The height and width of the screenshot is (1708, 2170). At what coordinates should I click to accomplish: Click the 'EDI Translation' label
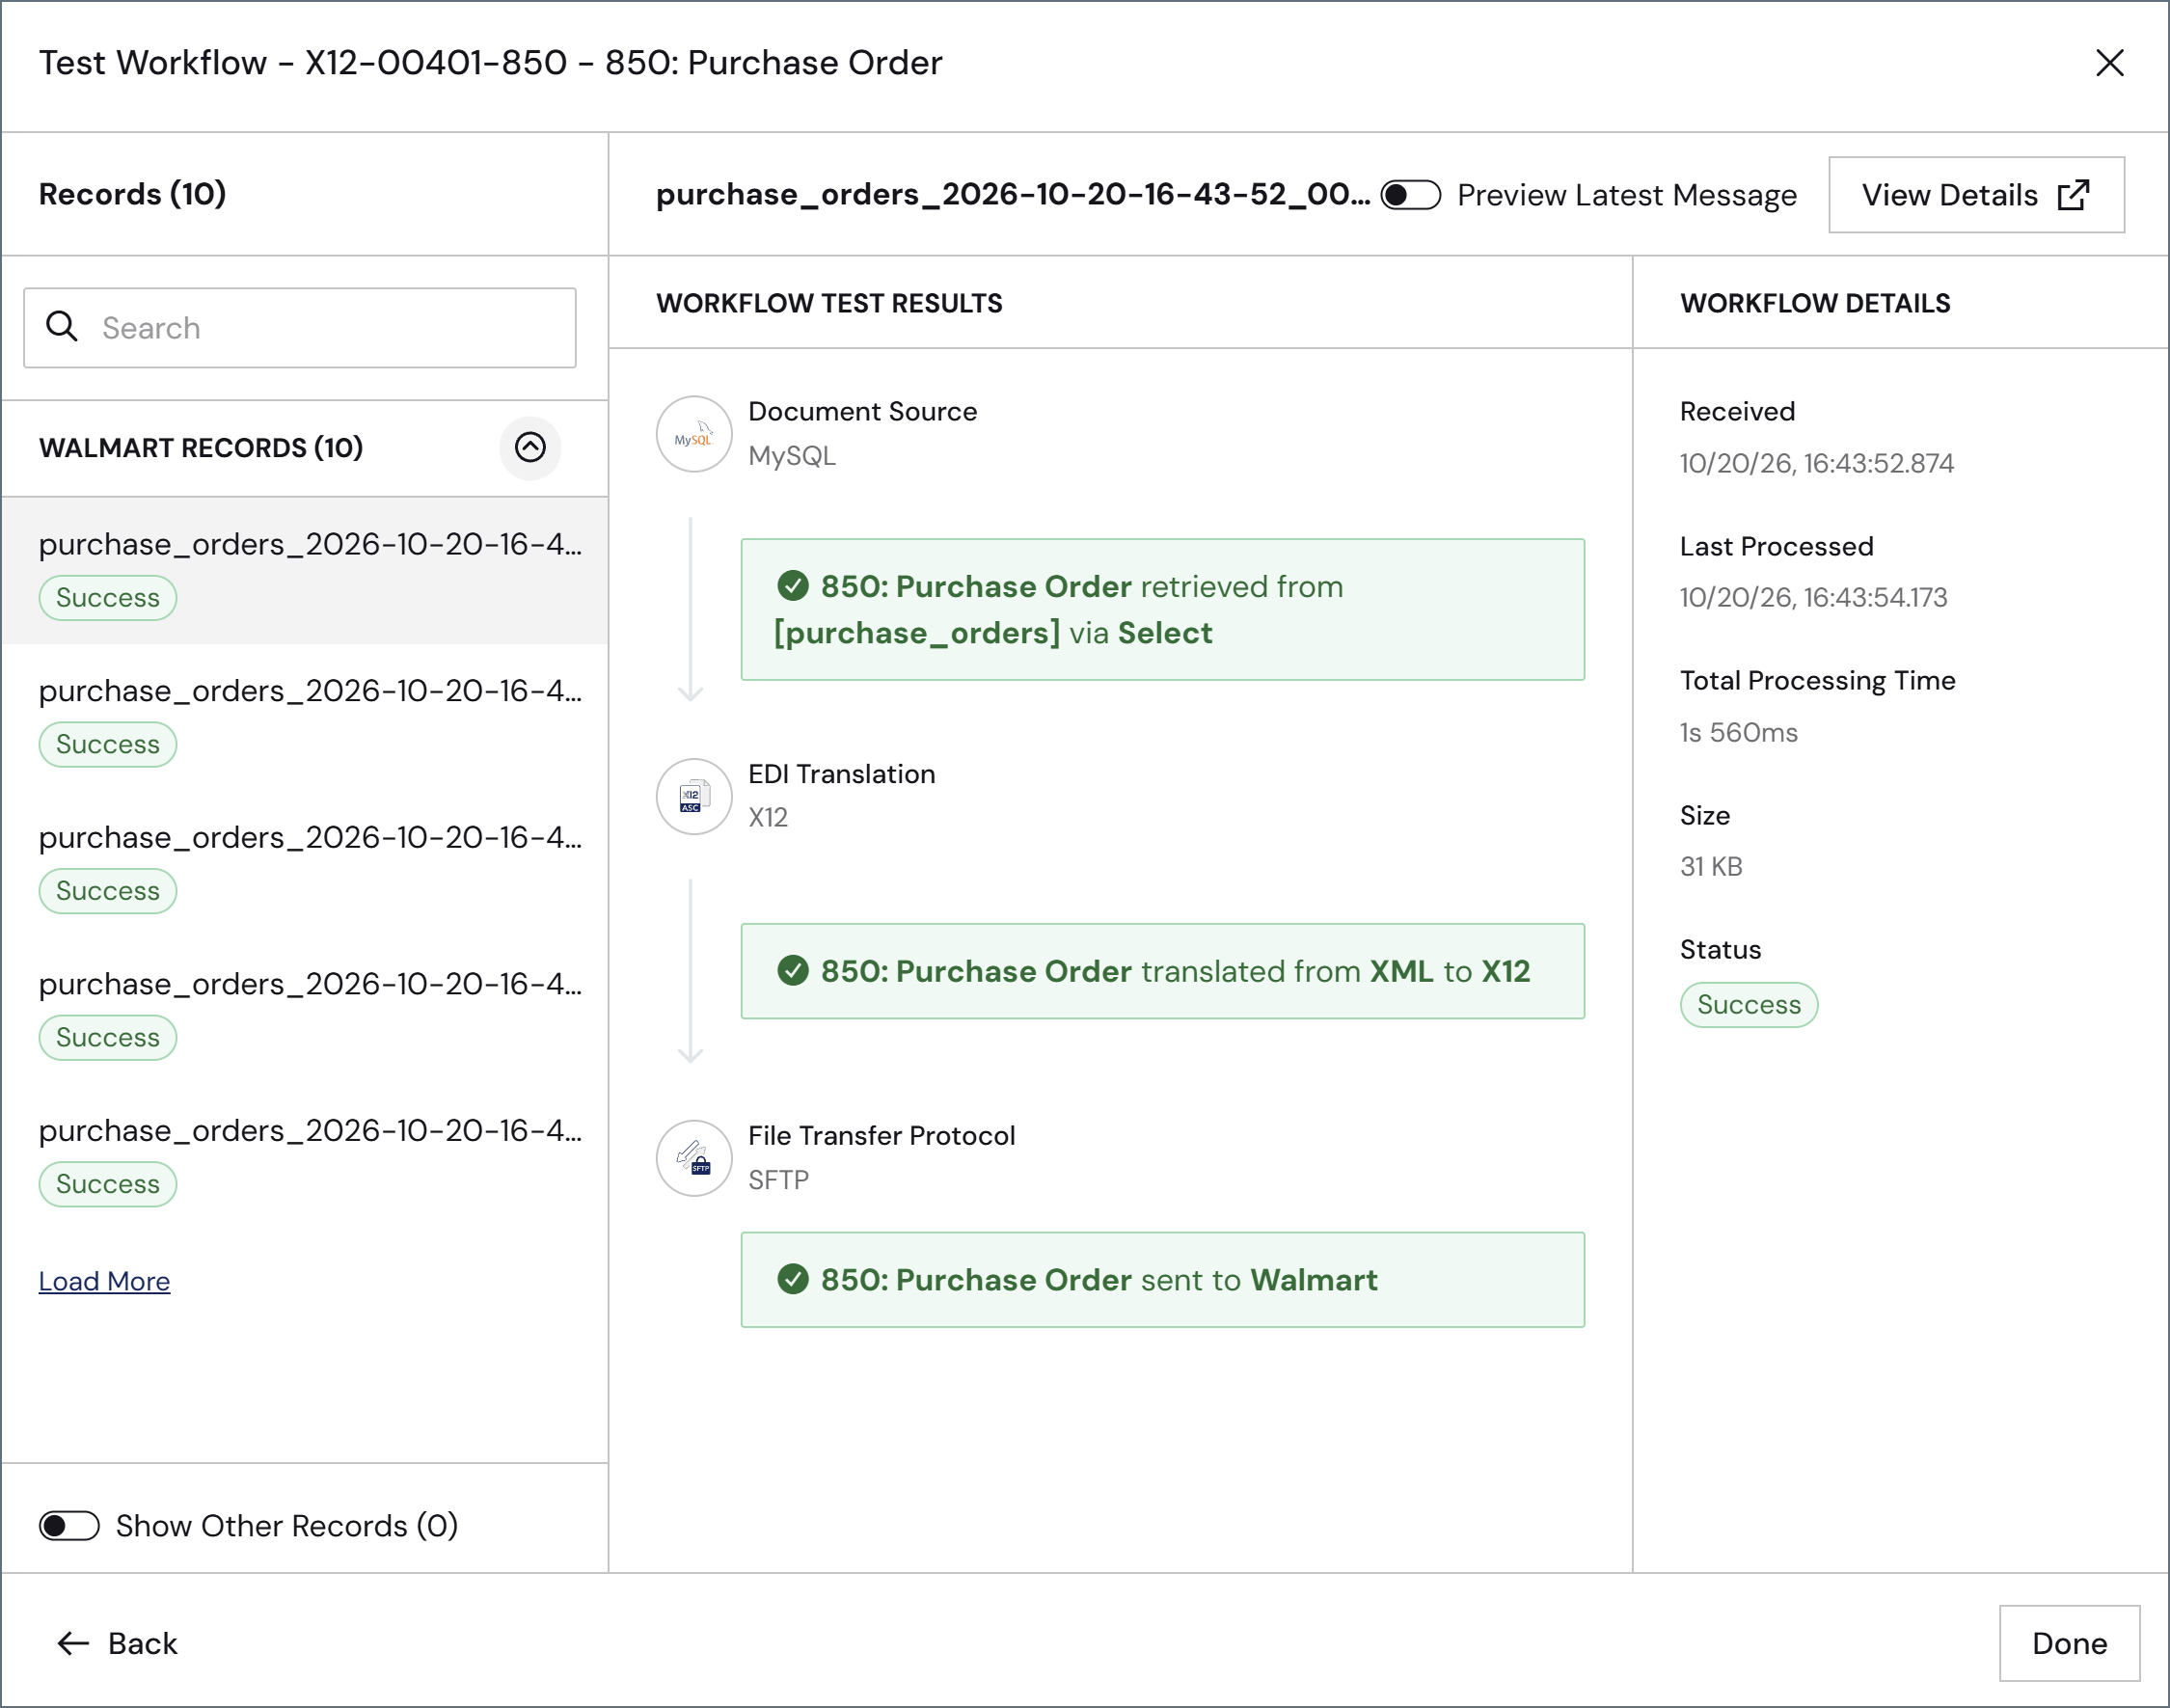pyautogui.click(x=841, y=774)
